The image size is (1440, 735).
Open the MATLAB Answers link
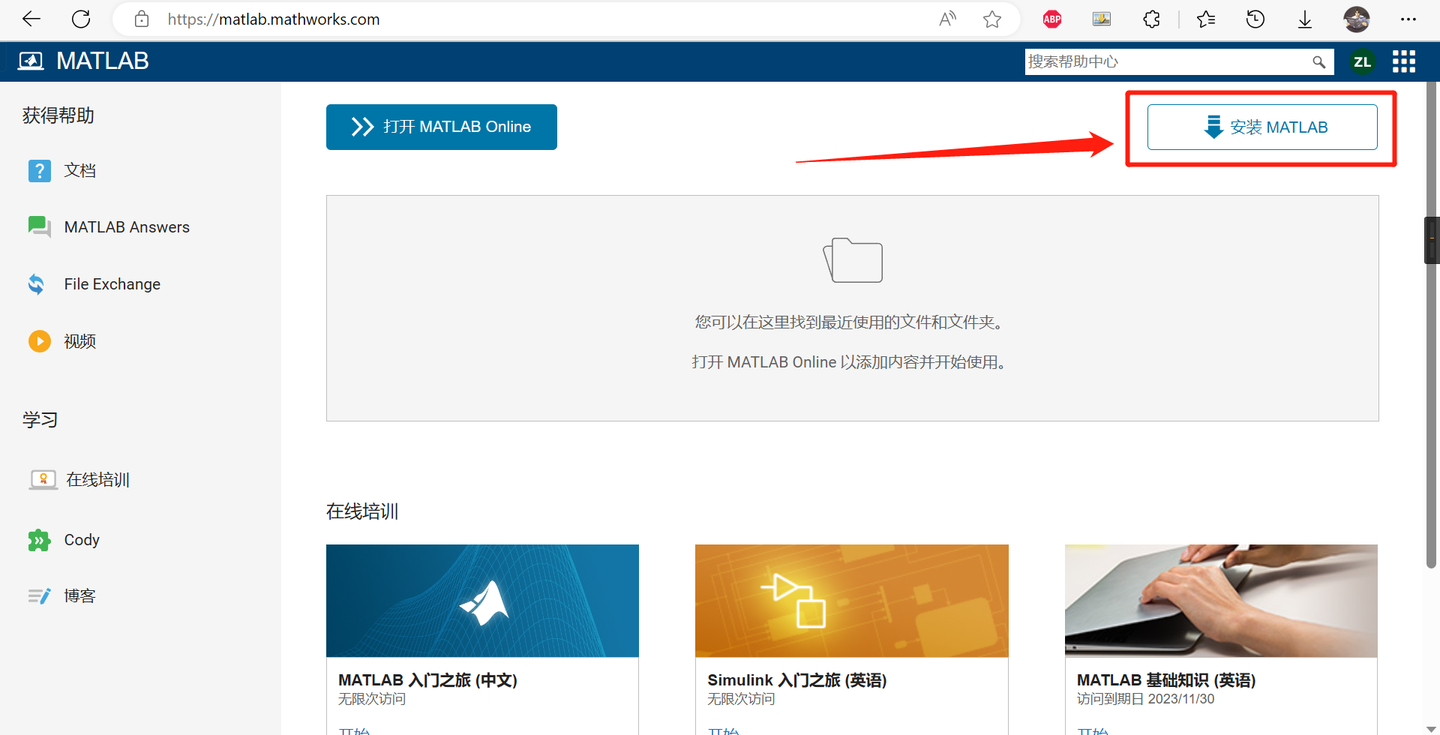127,227
